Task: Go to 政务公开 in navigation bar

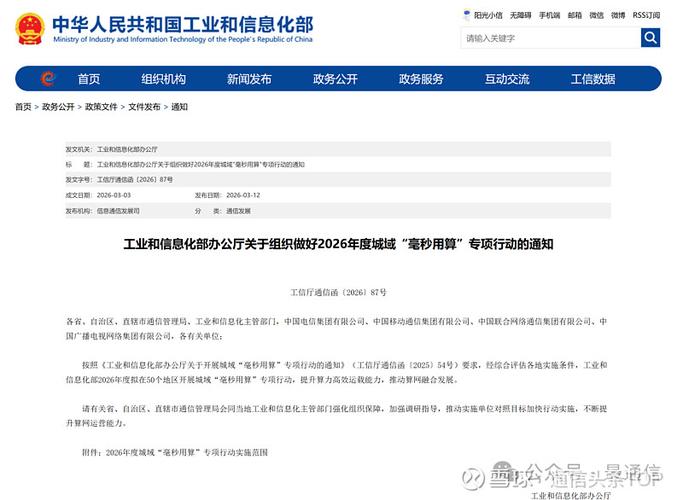Action: tap(335, 79)
